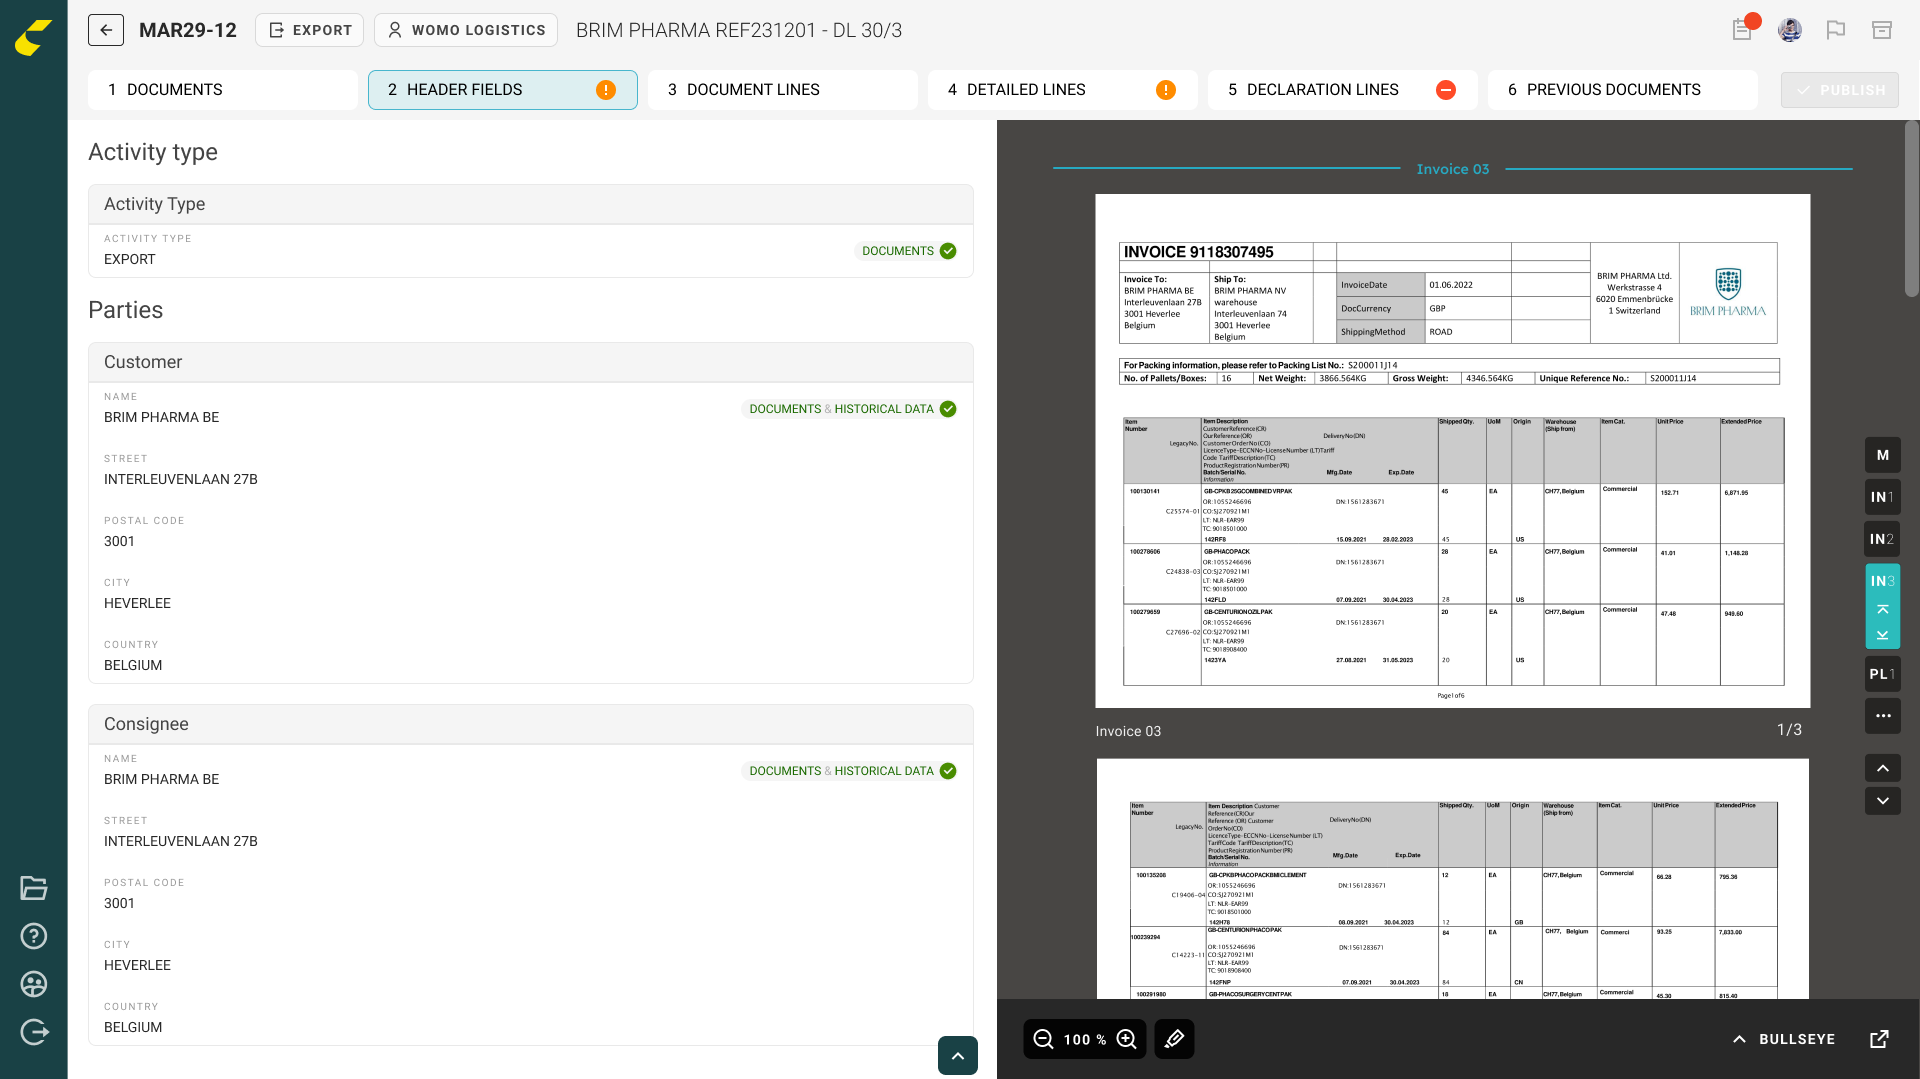Image resolution: width=1920 pixels, height=1079 pixels.
Task: Click the 100 % zoom level
Action: coord(1085,1040)
